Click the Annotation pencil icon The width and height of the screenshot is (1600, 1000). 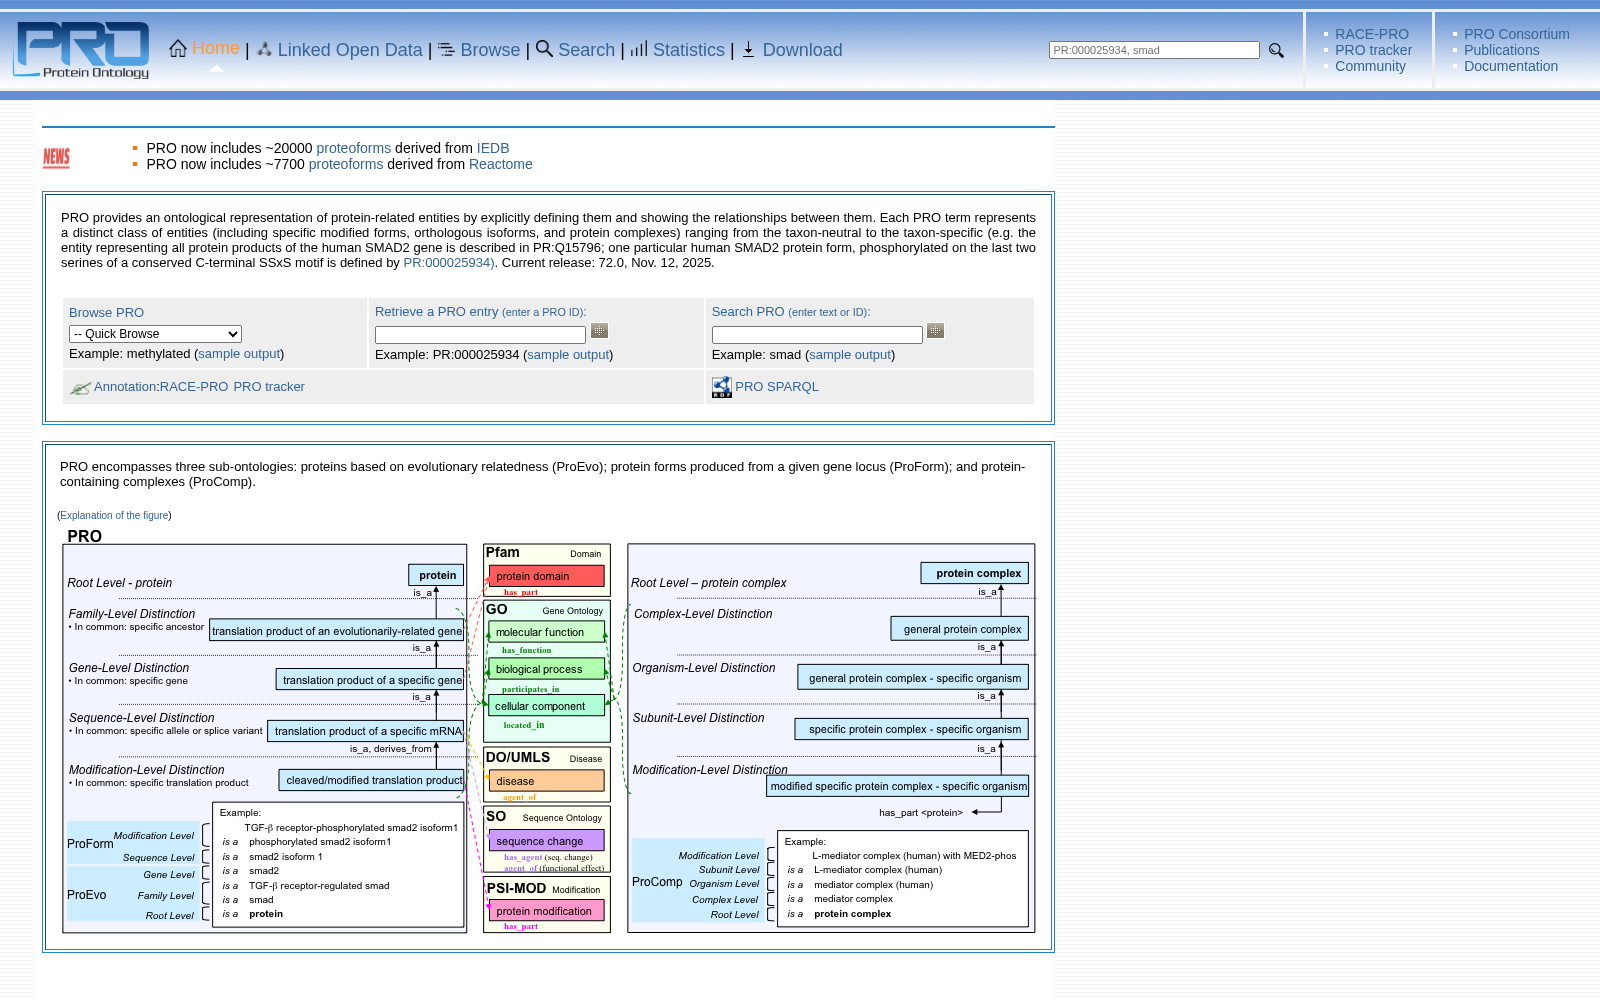tap(80, 388)
